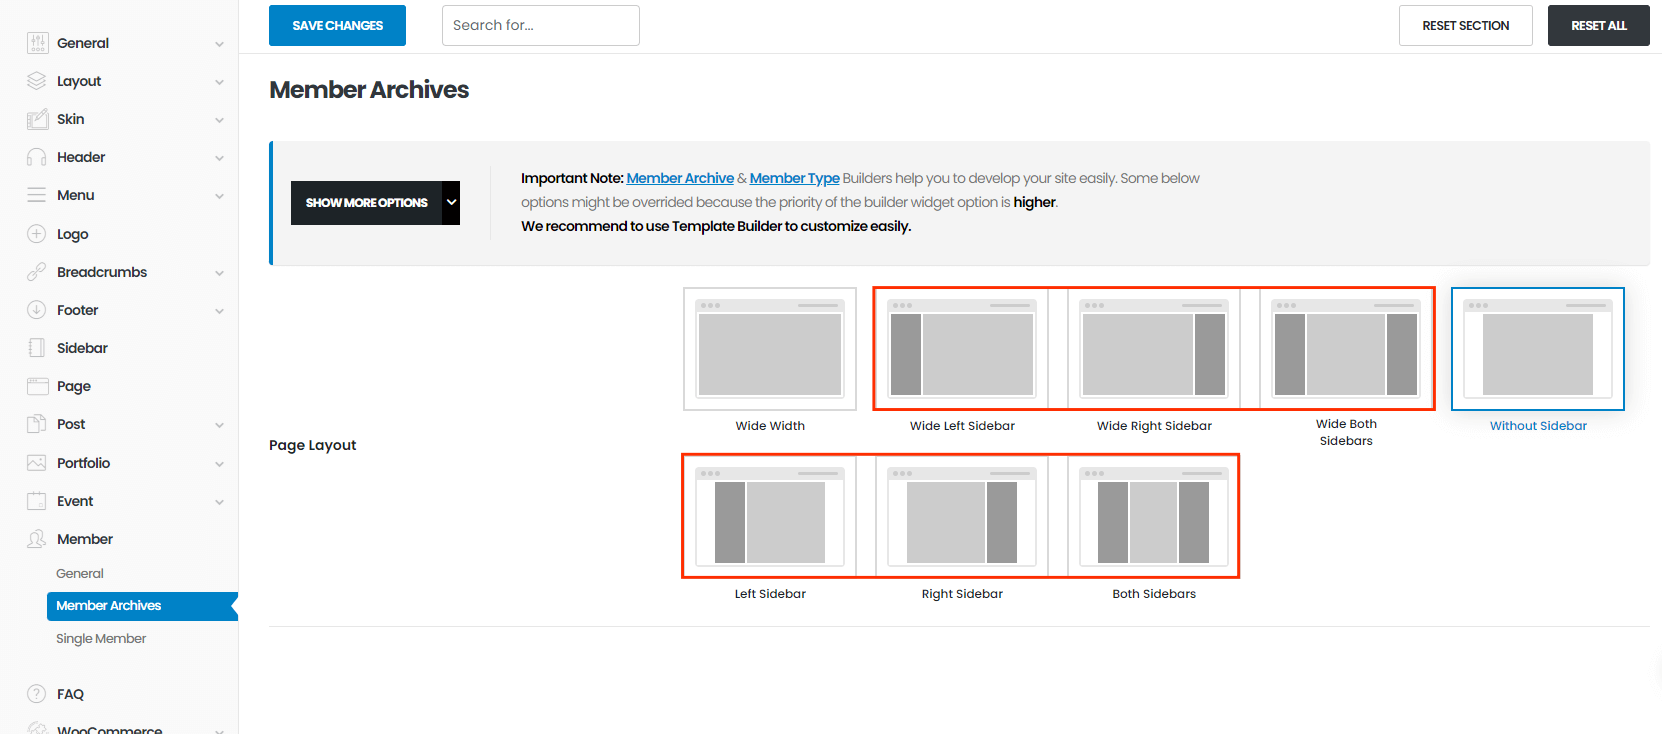Pick the Both Sidebars layout thumbnail
1662x734 pixels.
coord(1154,516)
